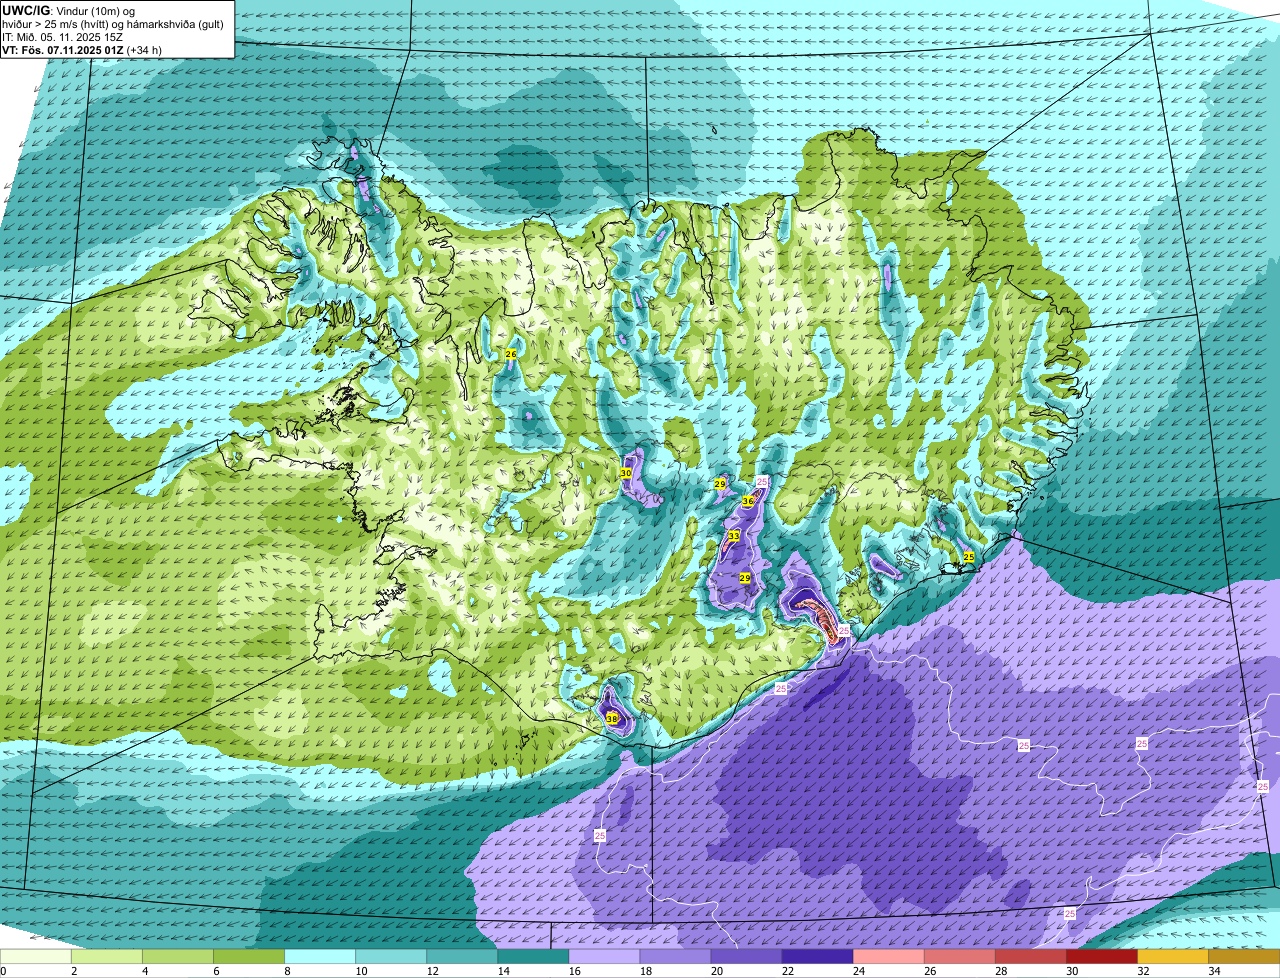Click white 25 label beside red wind streak
This screenshot has width=1280, height=978.
[844, 631]
